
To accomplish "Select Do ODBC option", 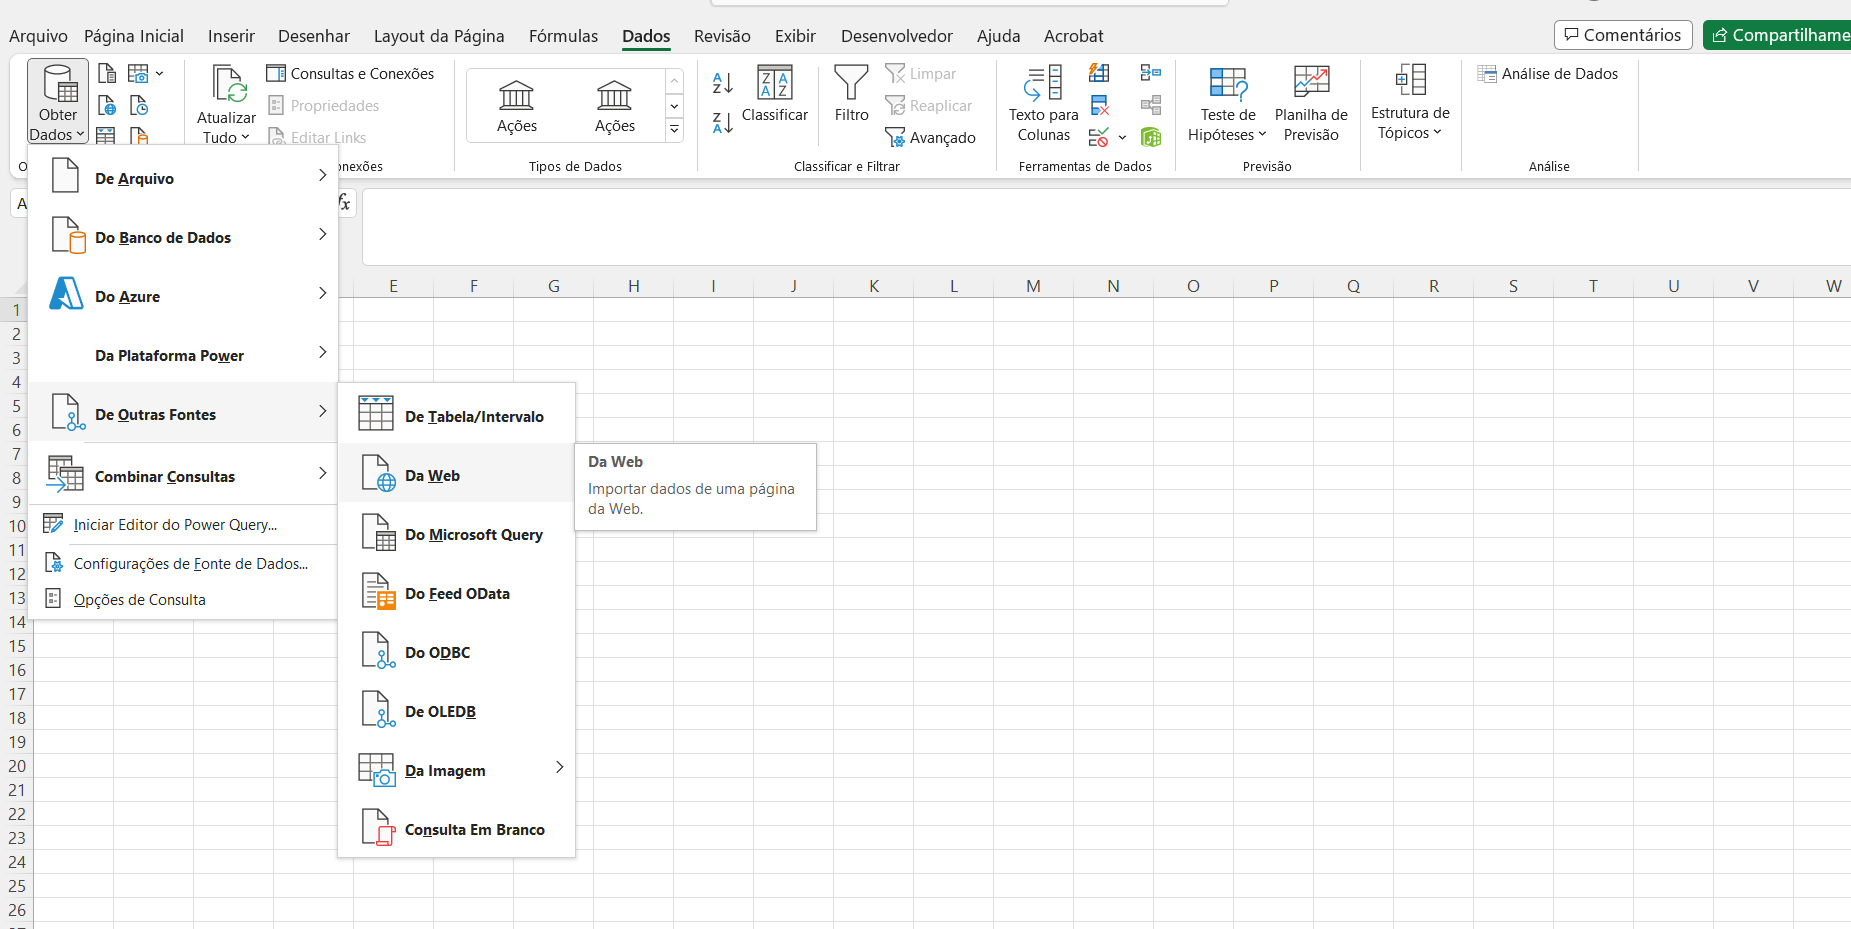I will coord(457,652).
